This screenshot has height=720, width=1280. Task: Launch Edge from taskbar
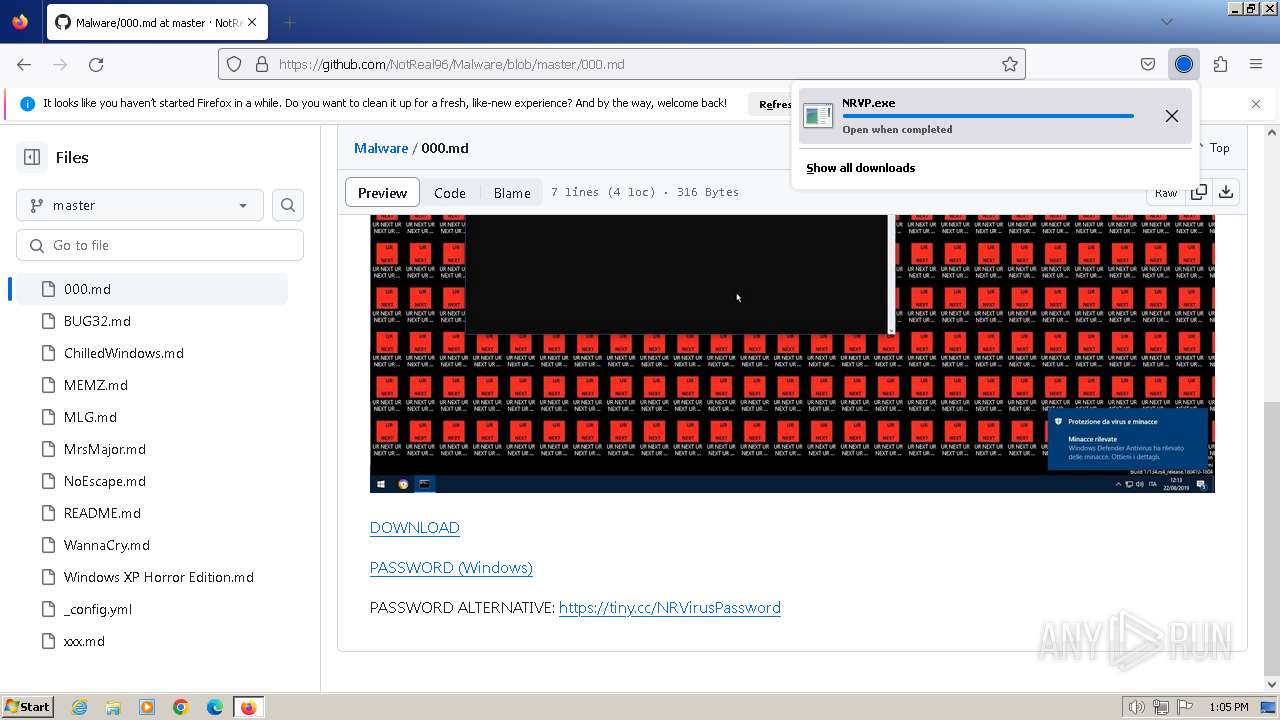pos(215,707)
